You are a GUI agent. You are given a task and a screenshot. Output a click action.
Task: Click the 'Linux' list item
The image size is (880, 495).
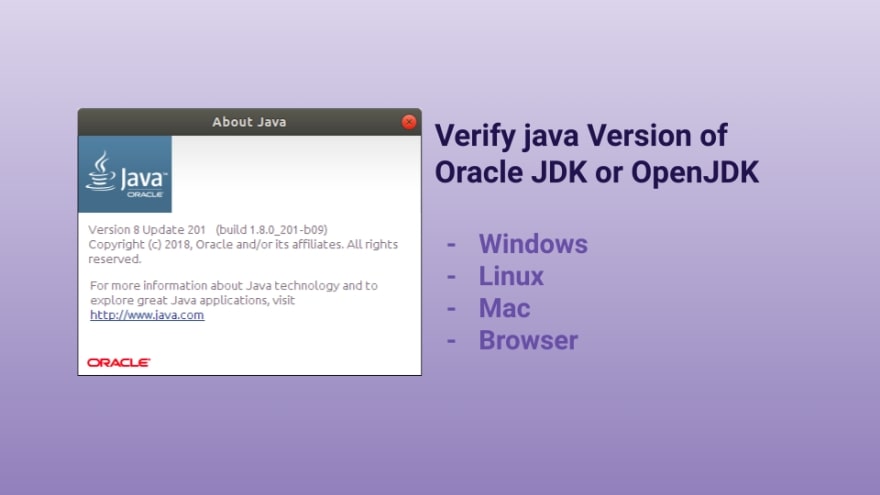coord(511,276)
